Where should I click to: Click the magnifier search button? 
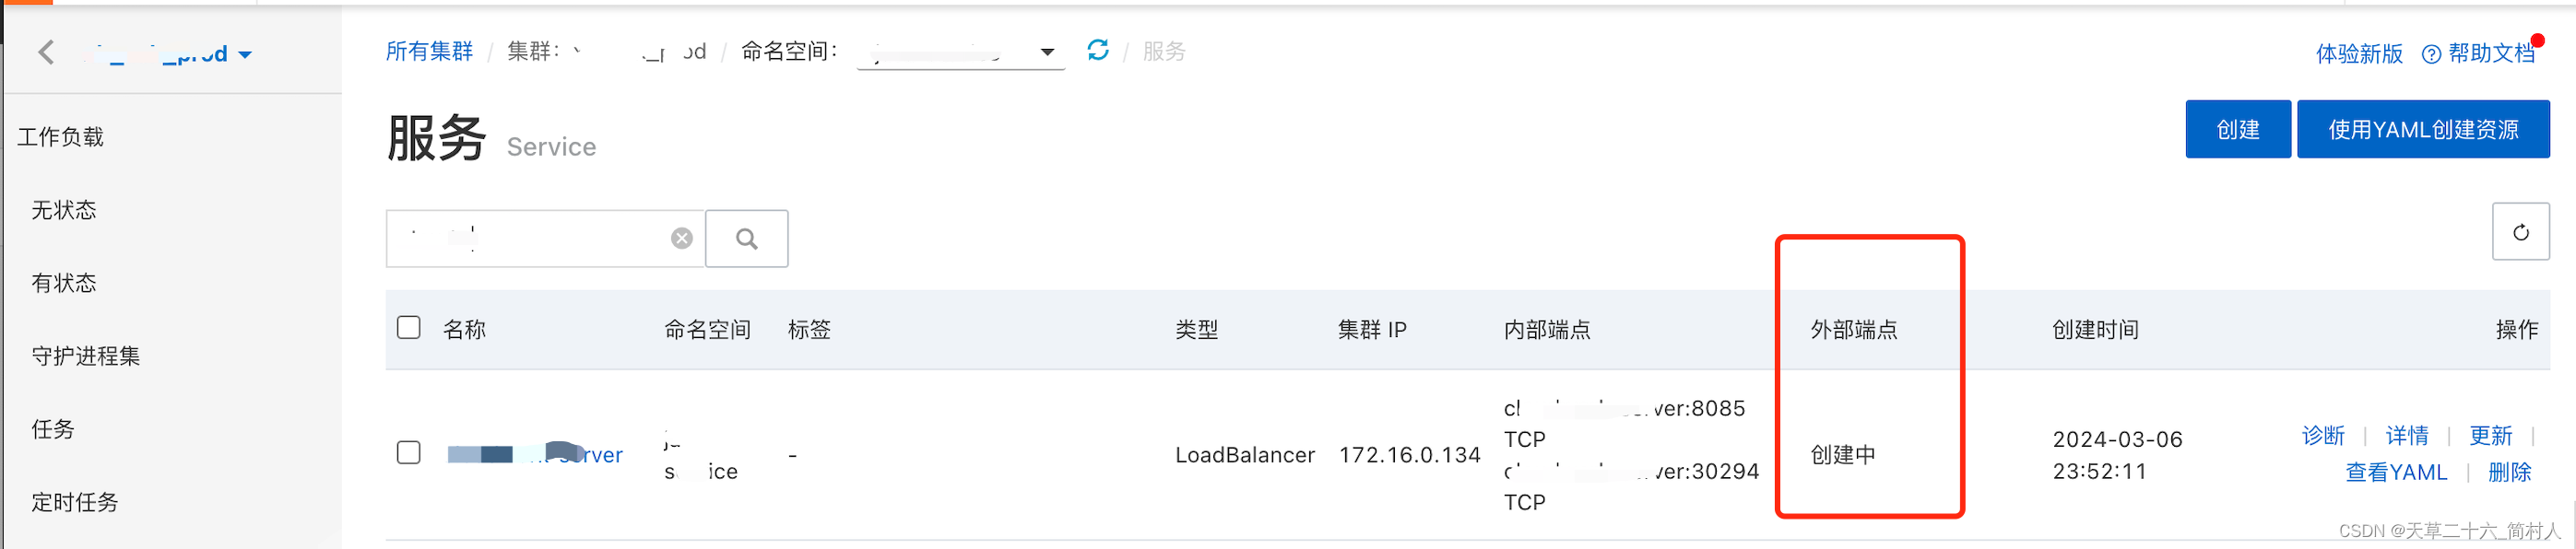tap(746, 238)
